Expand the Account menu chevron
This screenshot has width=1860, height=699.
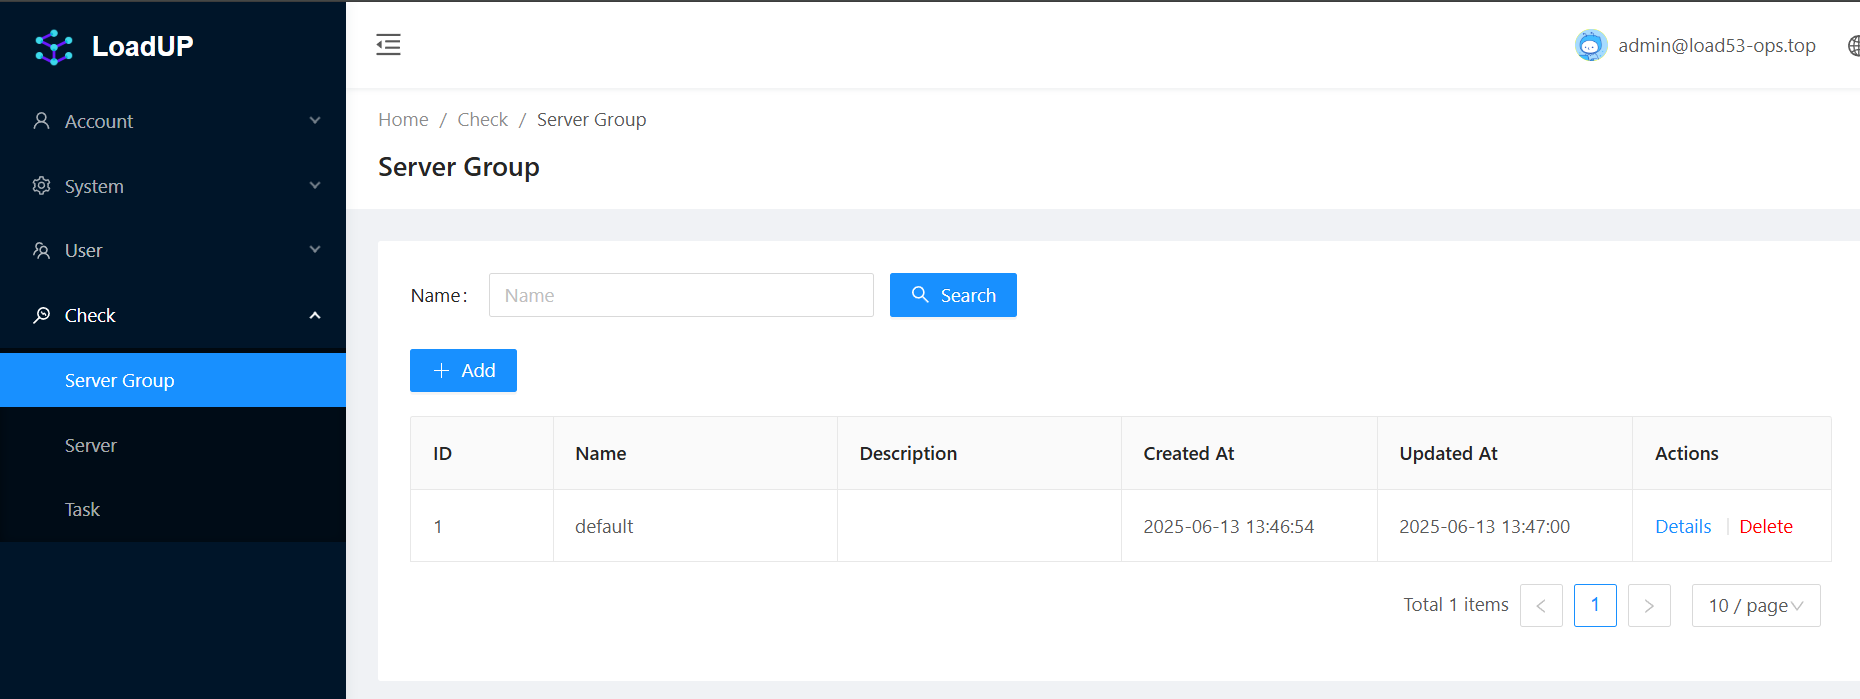tap(315, 121)
